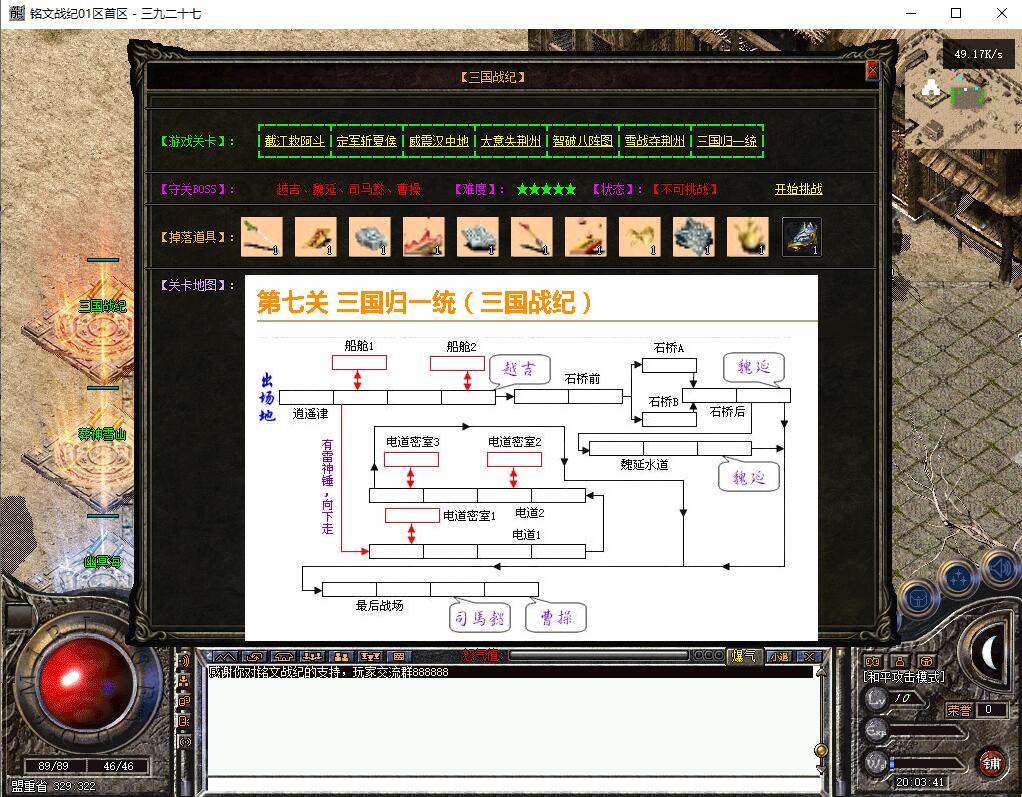The width and height of the screenshot is (1022, 797).
Task: Click the 第七关 stage map image
Action: click(531, 458)
